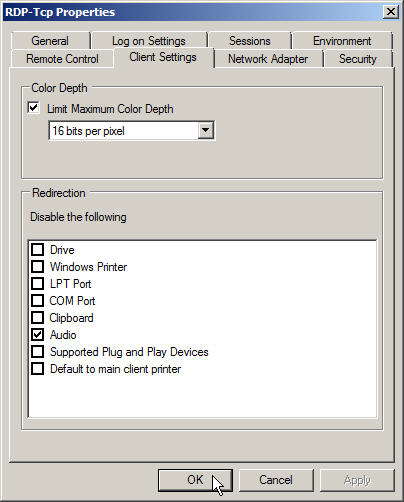Confirm changes with the OK button
The width and height of the screenshot is (404, 502).
pos(195,480)
